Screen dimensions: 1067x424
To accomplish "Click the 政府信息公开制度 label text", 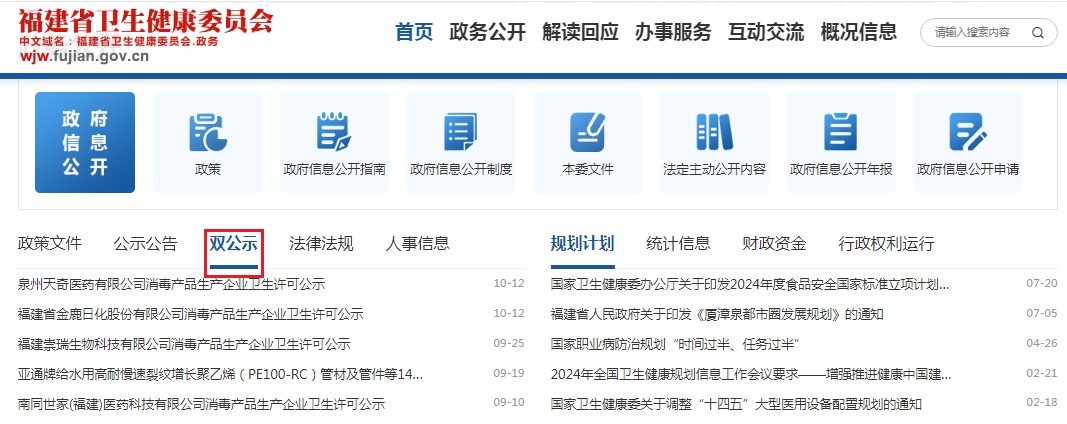I will [461, 169].
